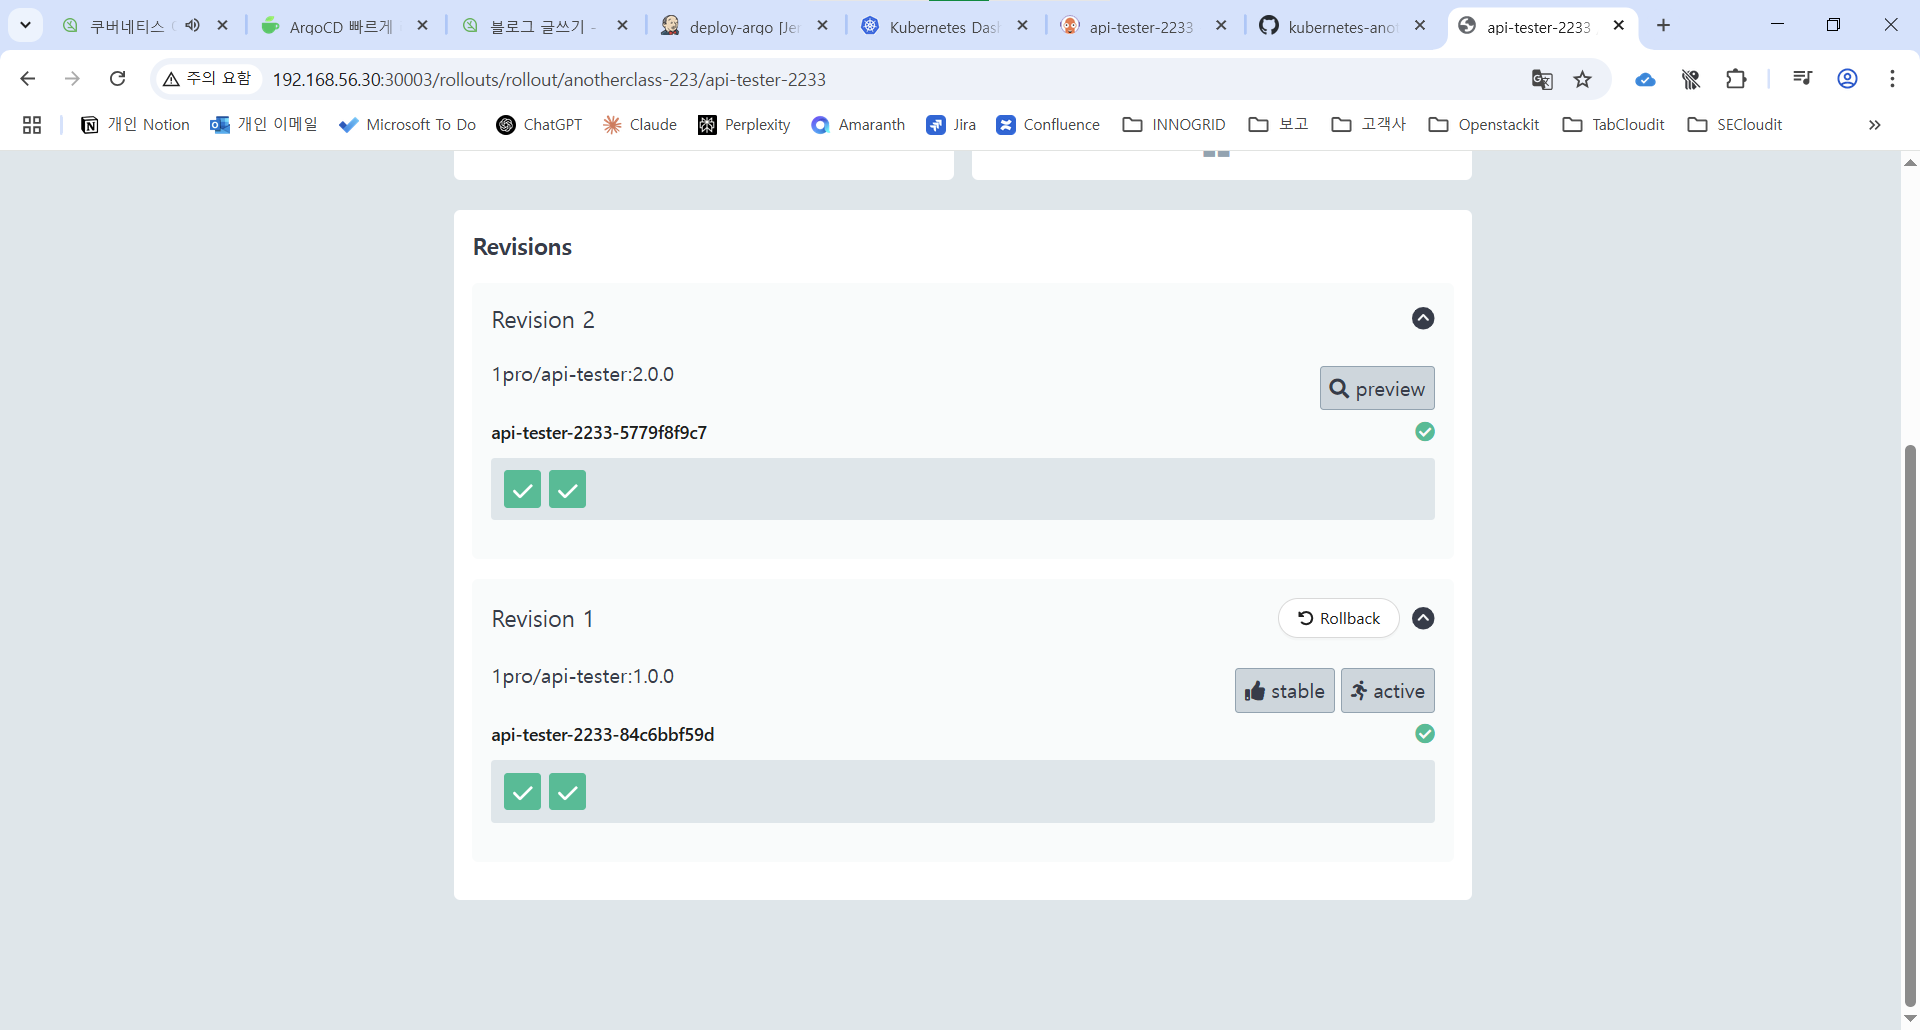Select first pod checkmark in Revision 2
Screen dimensions: 1920x1030
[522, 489]
